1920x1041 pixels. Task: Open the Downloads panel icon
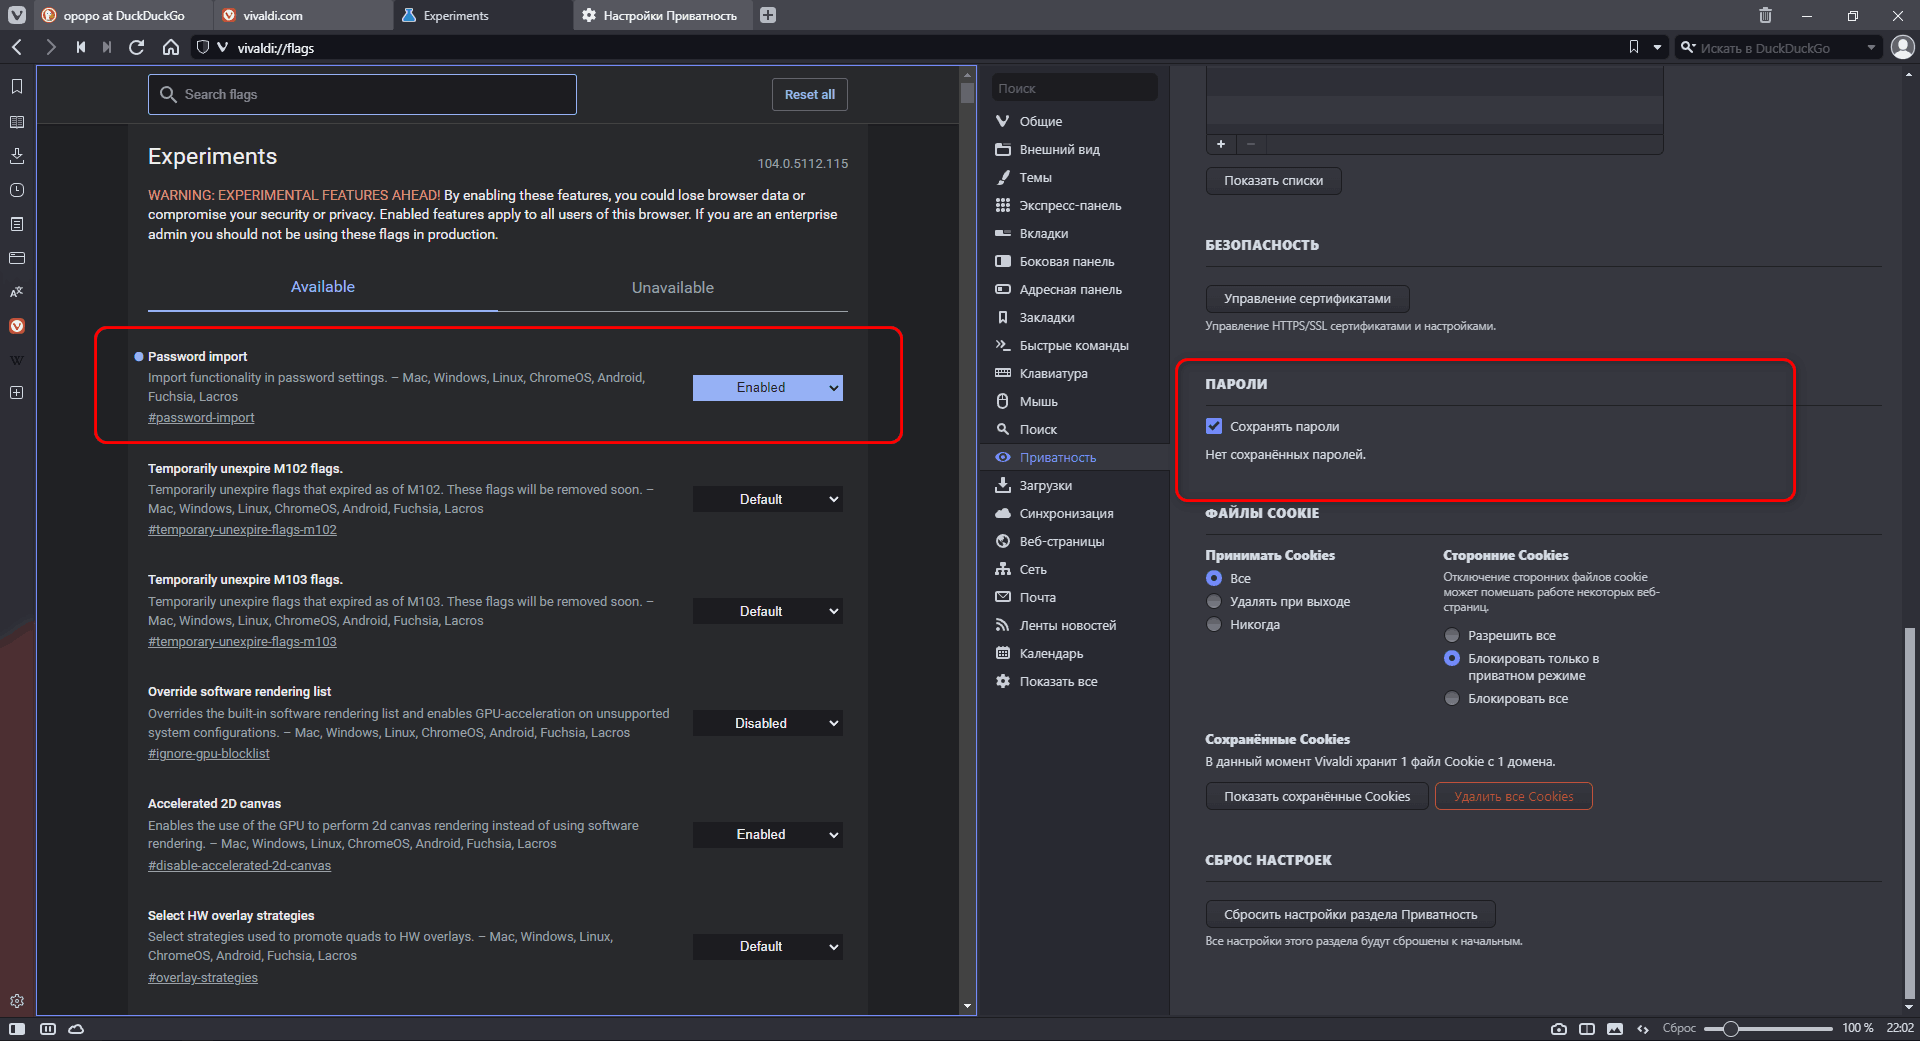(x=17, y=156)
